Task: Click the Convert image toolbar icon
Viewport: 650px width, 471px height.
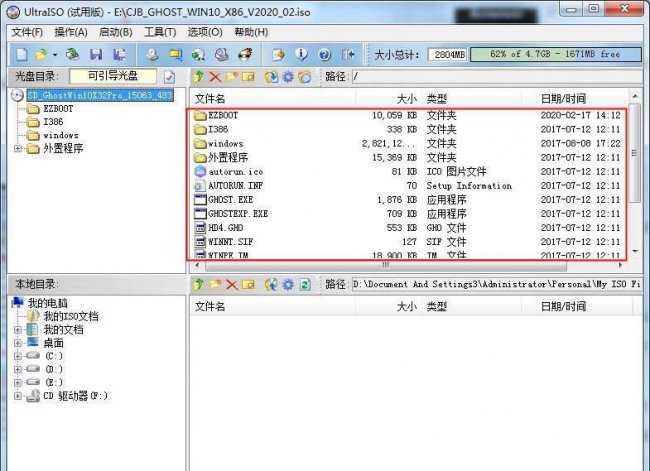Action: [x=198, y=54]
